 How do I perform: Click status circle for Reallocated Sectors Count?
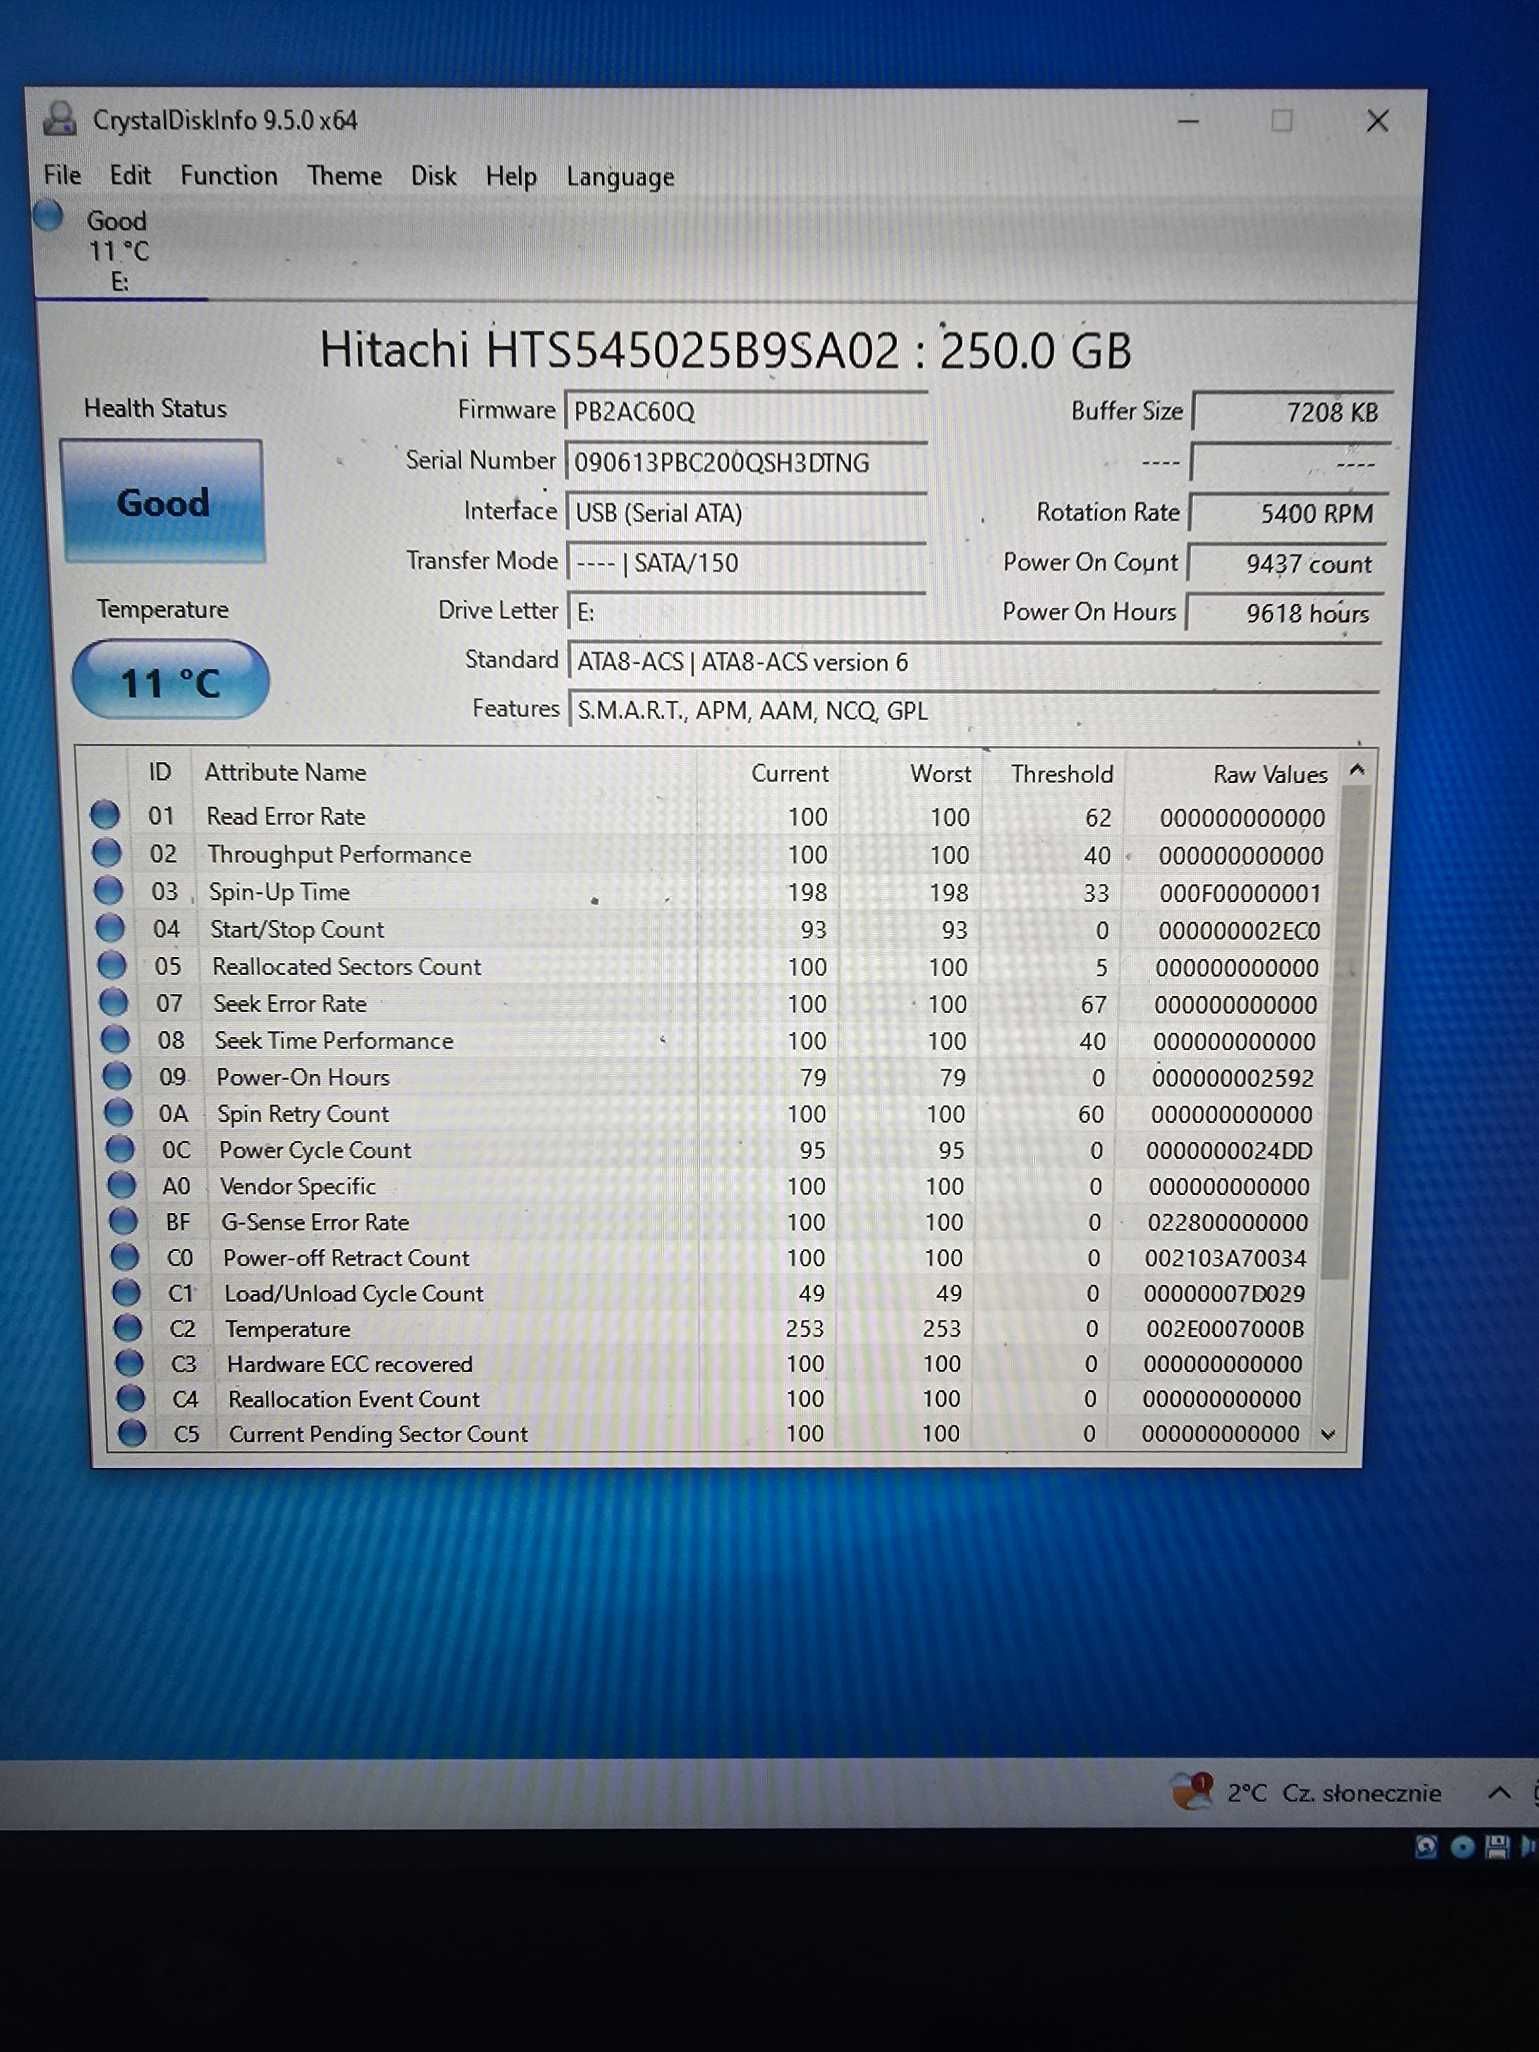(x=112, y=965)
